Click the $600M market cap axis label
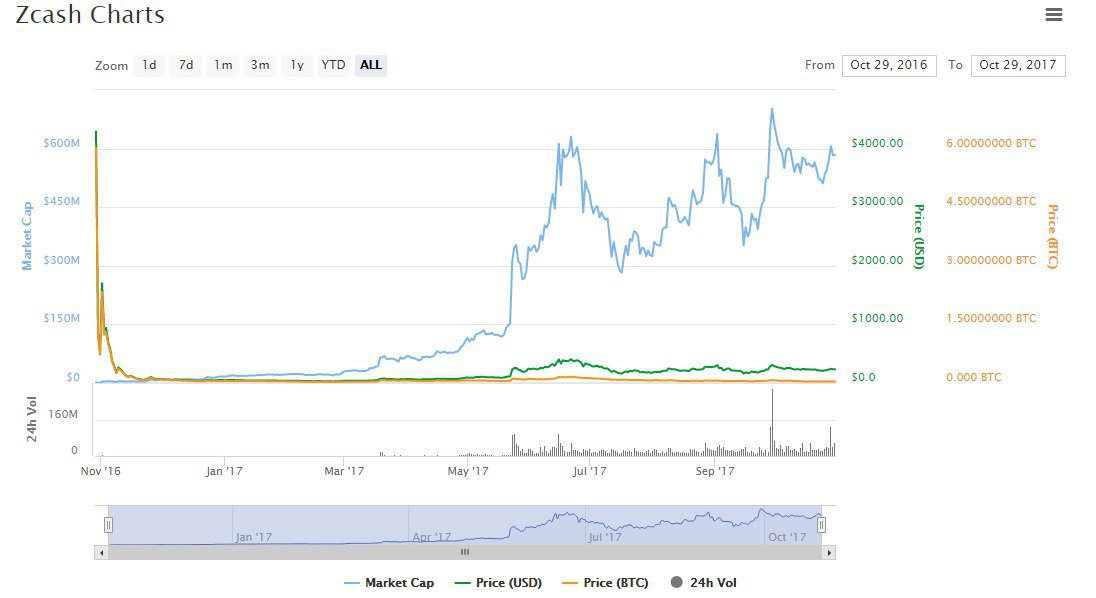Image resolution: width=1096 pixels, height=598 pixels. pyautogui.click(x=62, y=143)
